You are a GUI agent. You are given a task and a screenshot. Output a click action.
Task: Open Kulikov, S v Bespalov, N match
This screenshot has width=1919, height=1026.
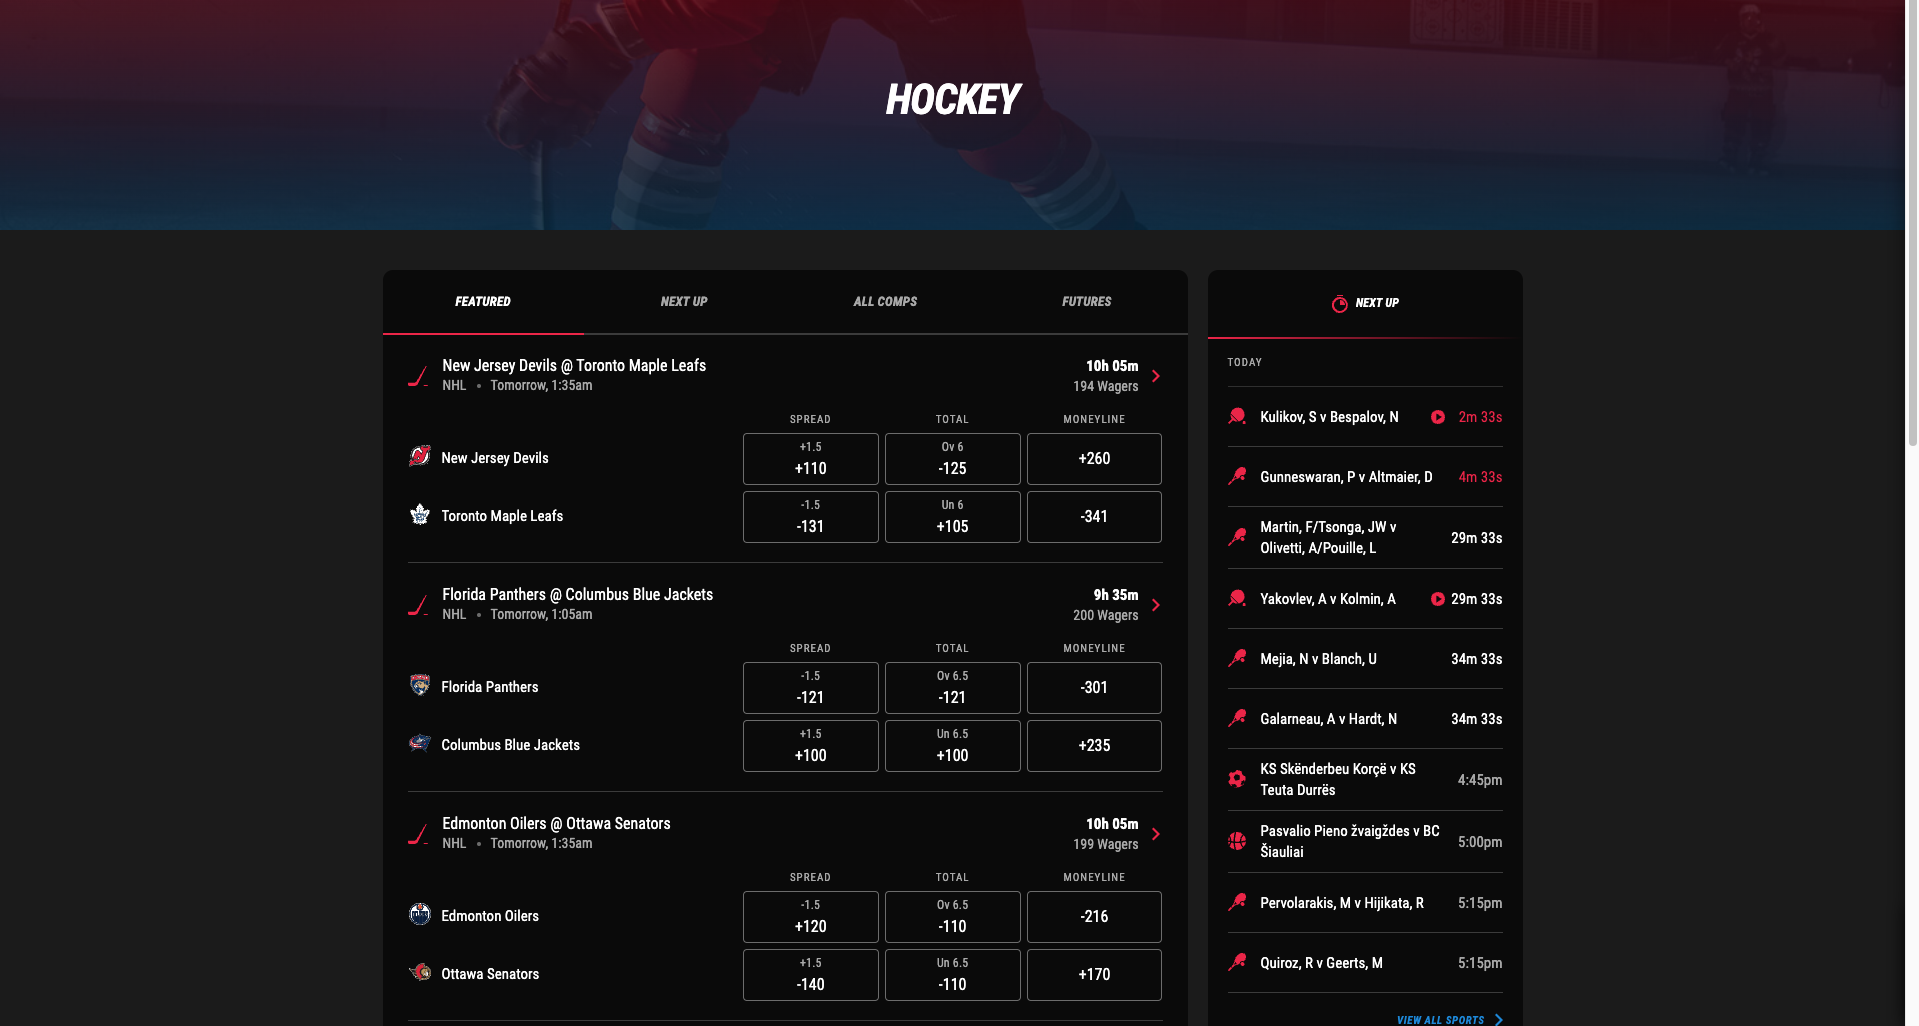pos(1365,417)
